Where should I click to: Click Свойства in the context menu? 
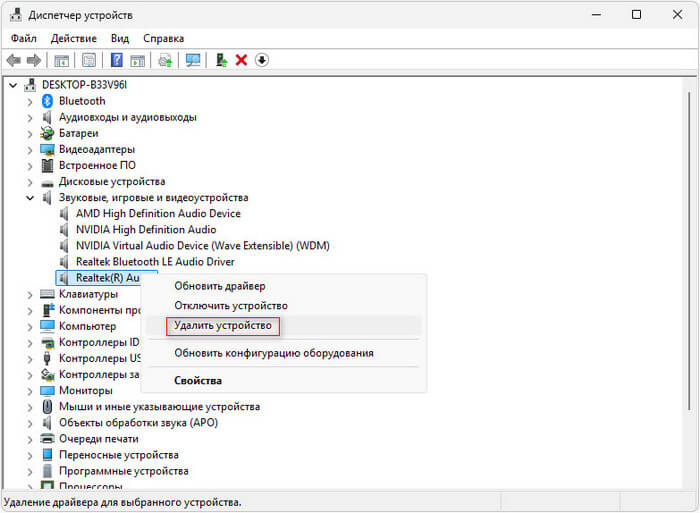coord(198,381)
